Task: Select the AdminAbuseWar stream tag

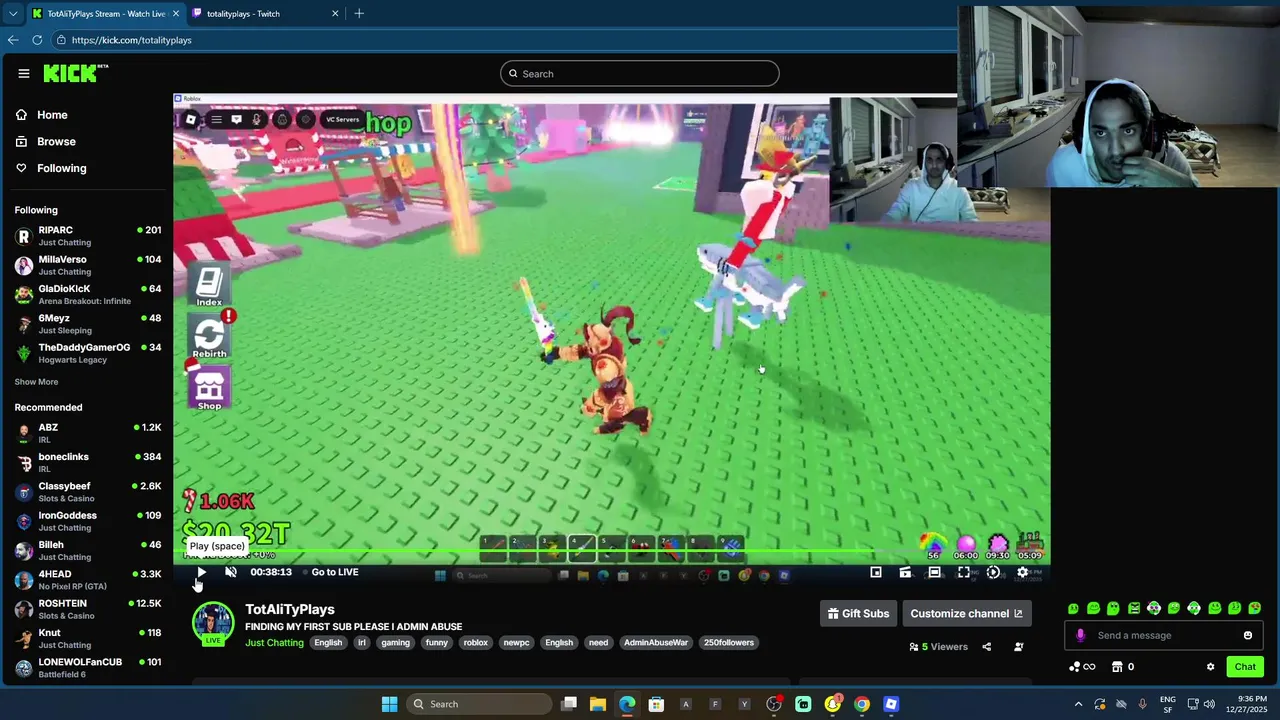Action: 656,643
